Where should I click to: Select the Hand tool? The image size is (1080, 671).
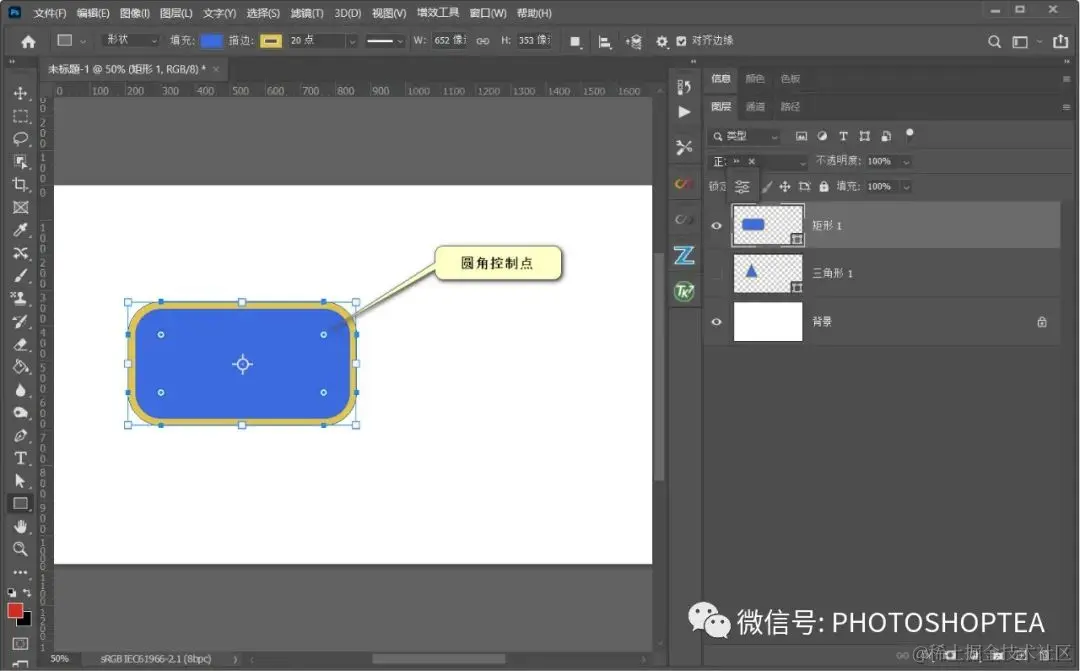click(21, 527)
